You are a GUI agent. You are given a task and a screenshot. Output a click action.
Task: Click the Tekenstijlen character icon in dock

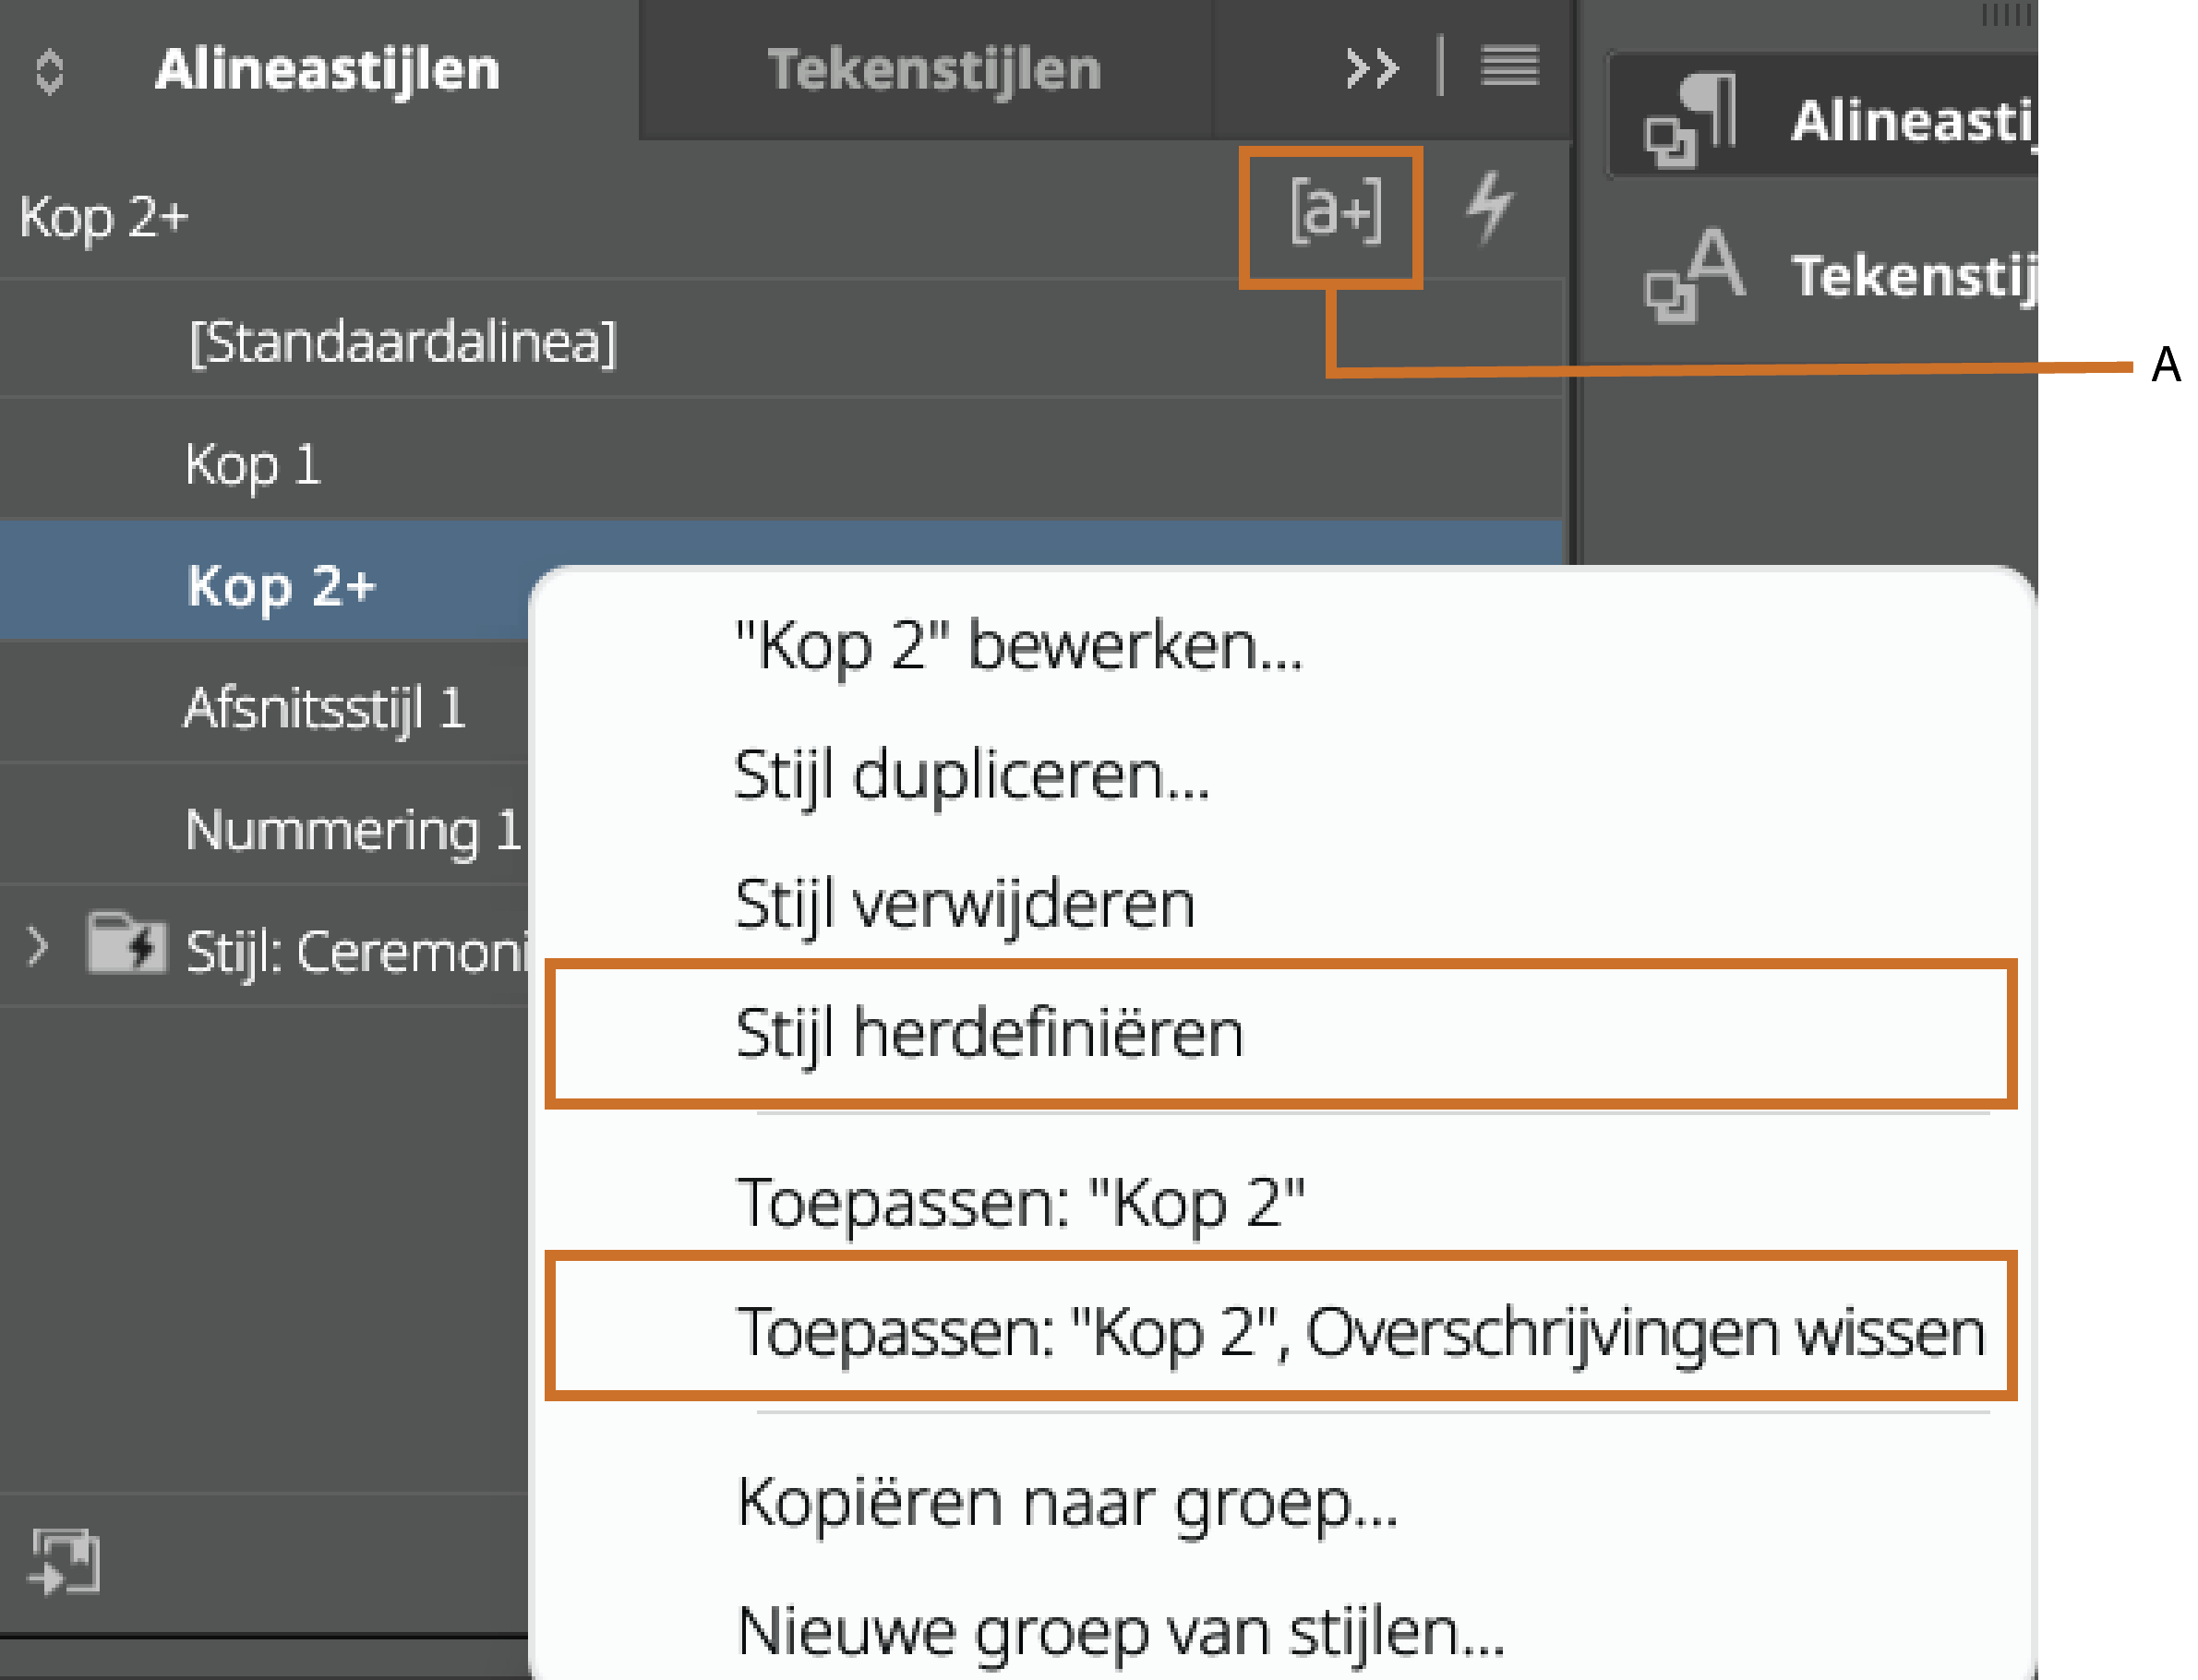(x=1695, y=275)
